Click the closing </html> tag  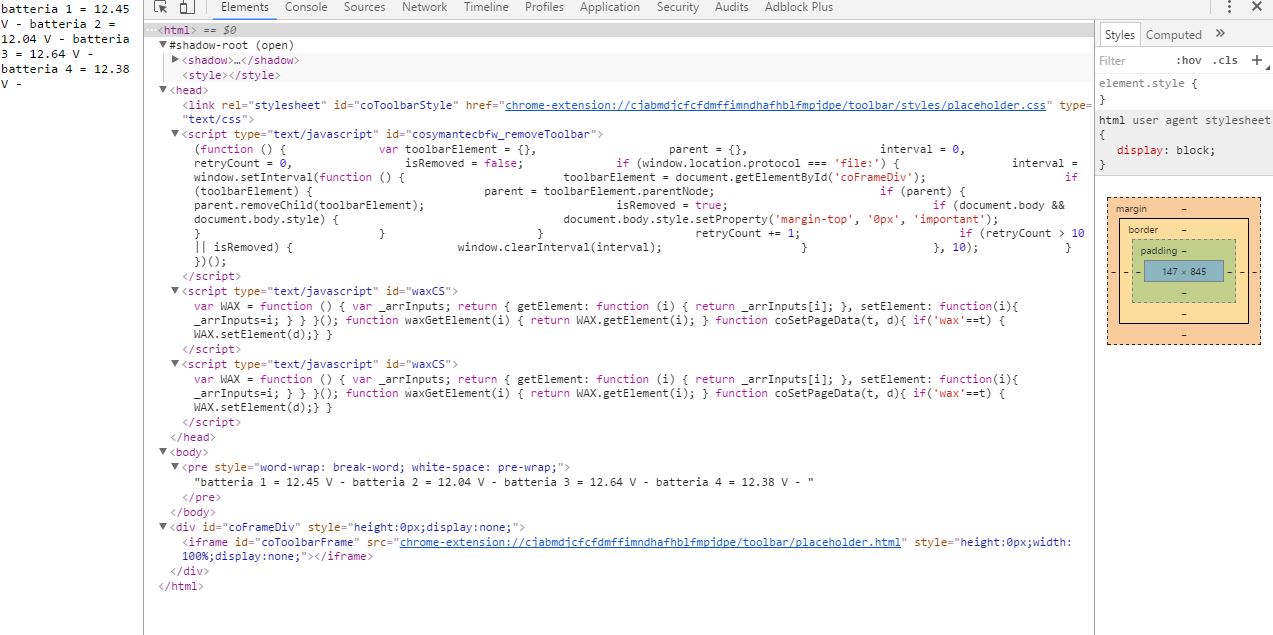click(181, 586)
